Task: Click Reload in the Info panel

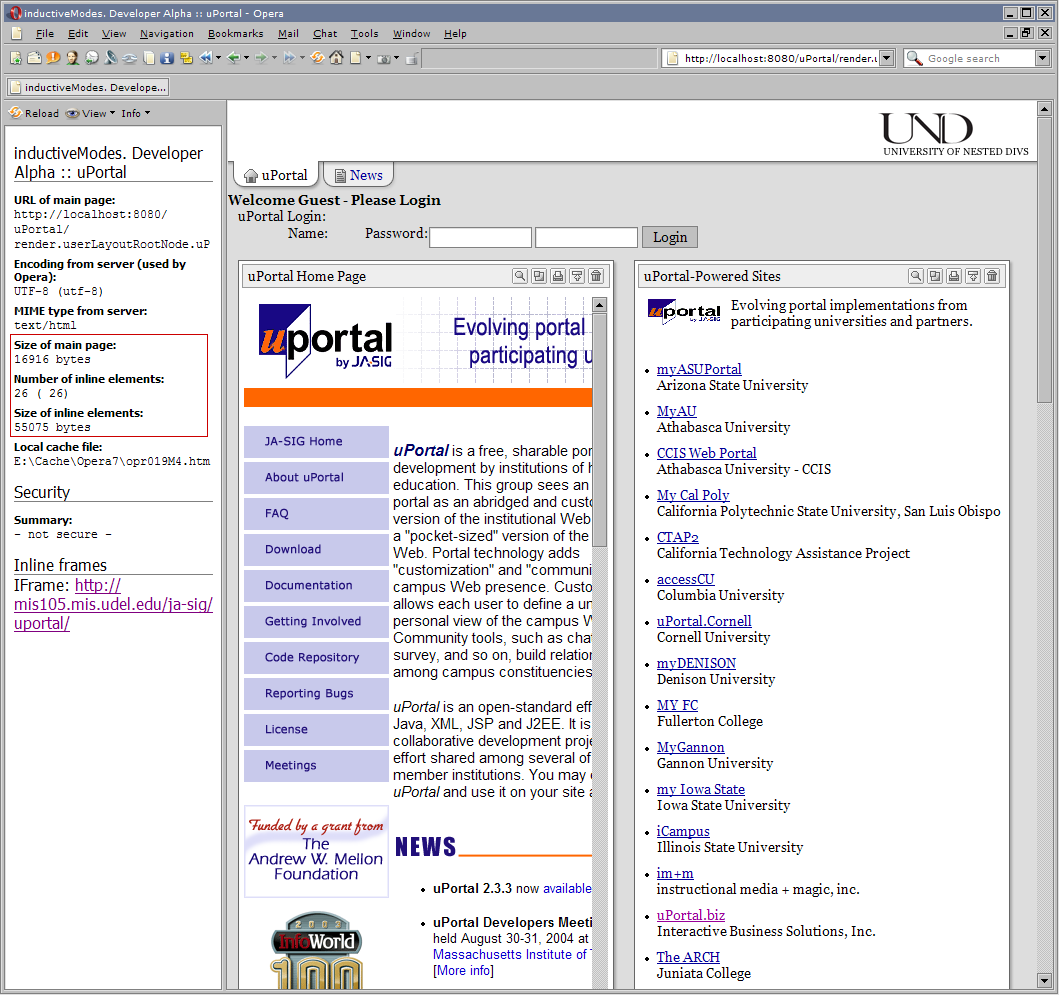Action: pyautogui.click(x=34, y=113)
